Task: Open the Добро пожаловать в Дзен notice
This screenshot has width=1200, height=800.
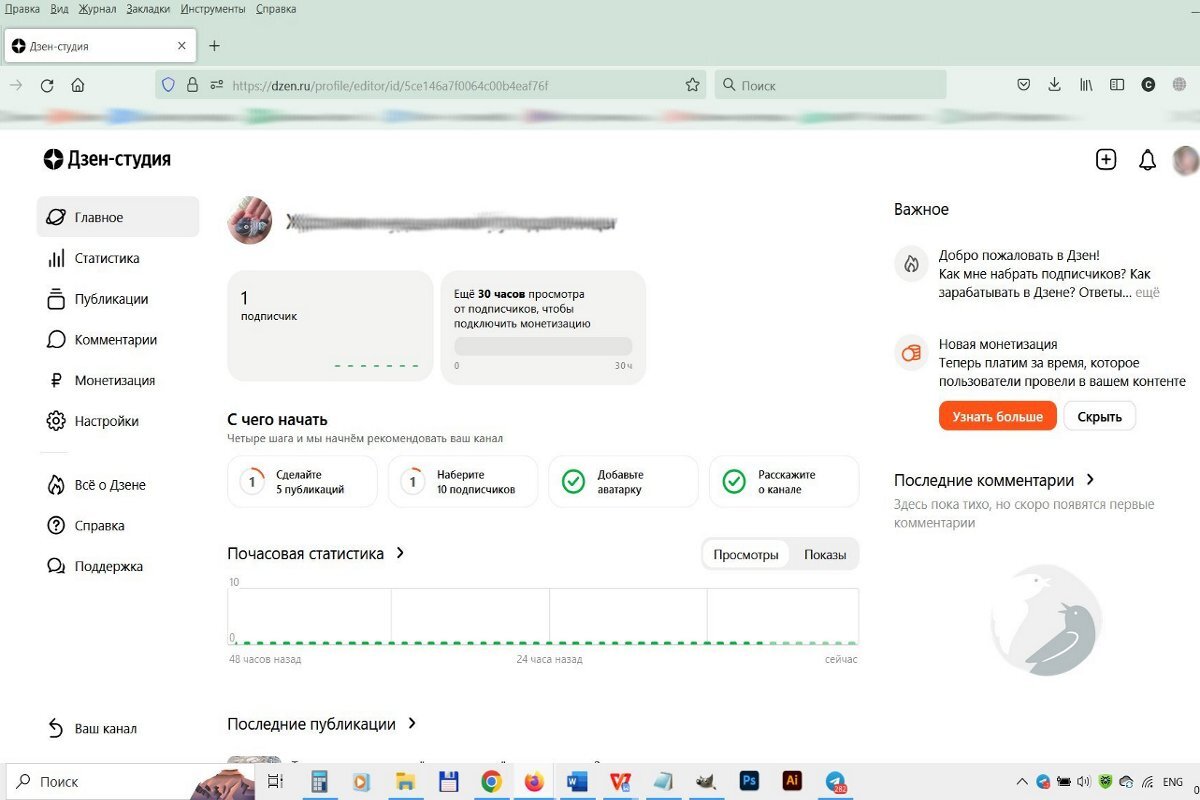Action: coord(1027,274)
